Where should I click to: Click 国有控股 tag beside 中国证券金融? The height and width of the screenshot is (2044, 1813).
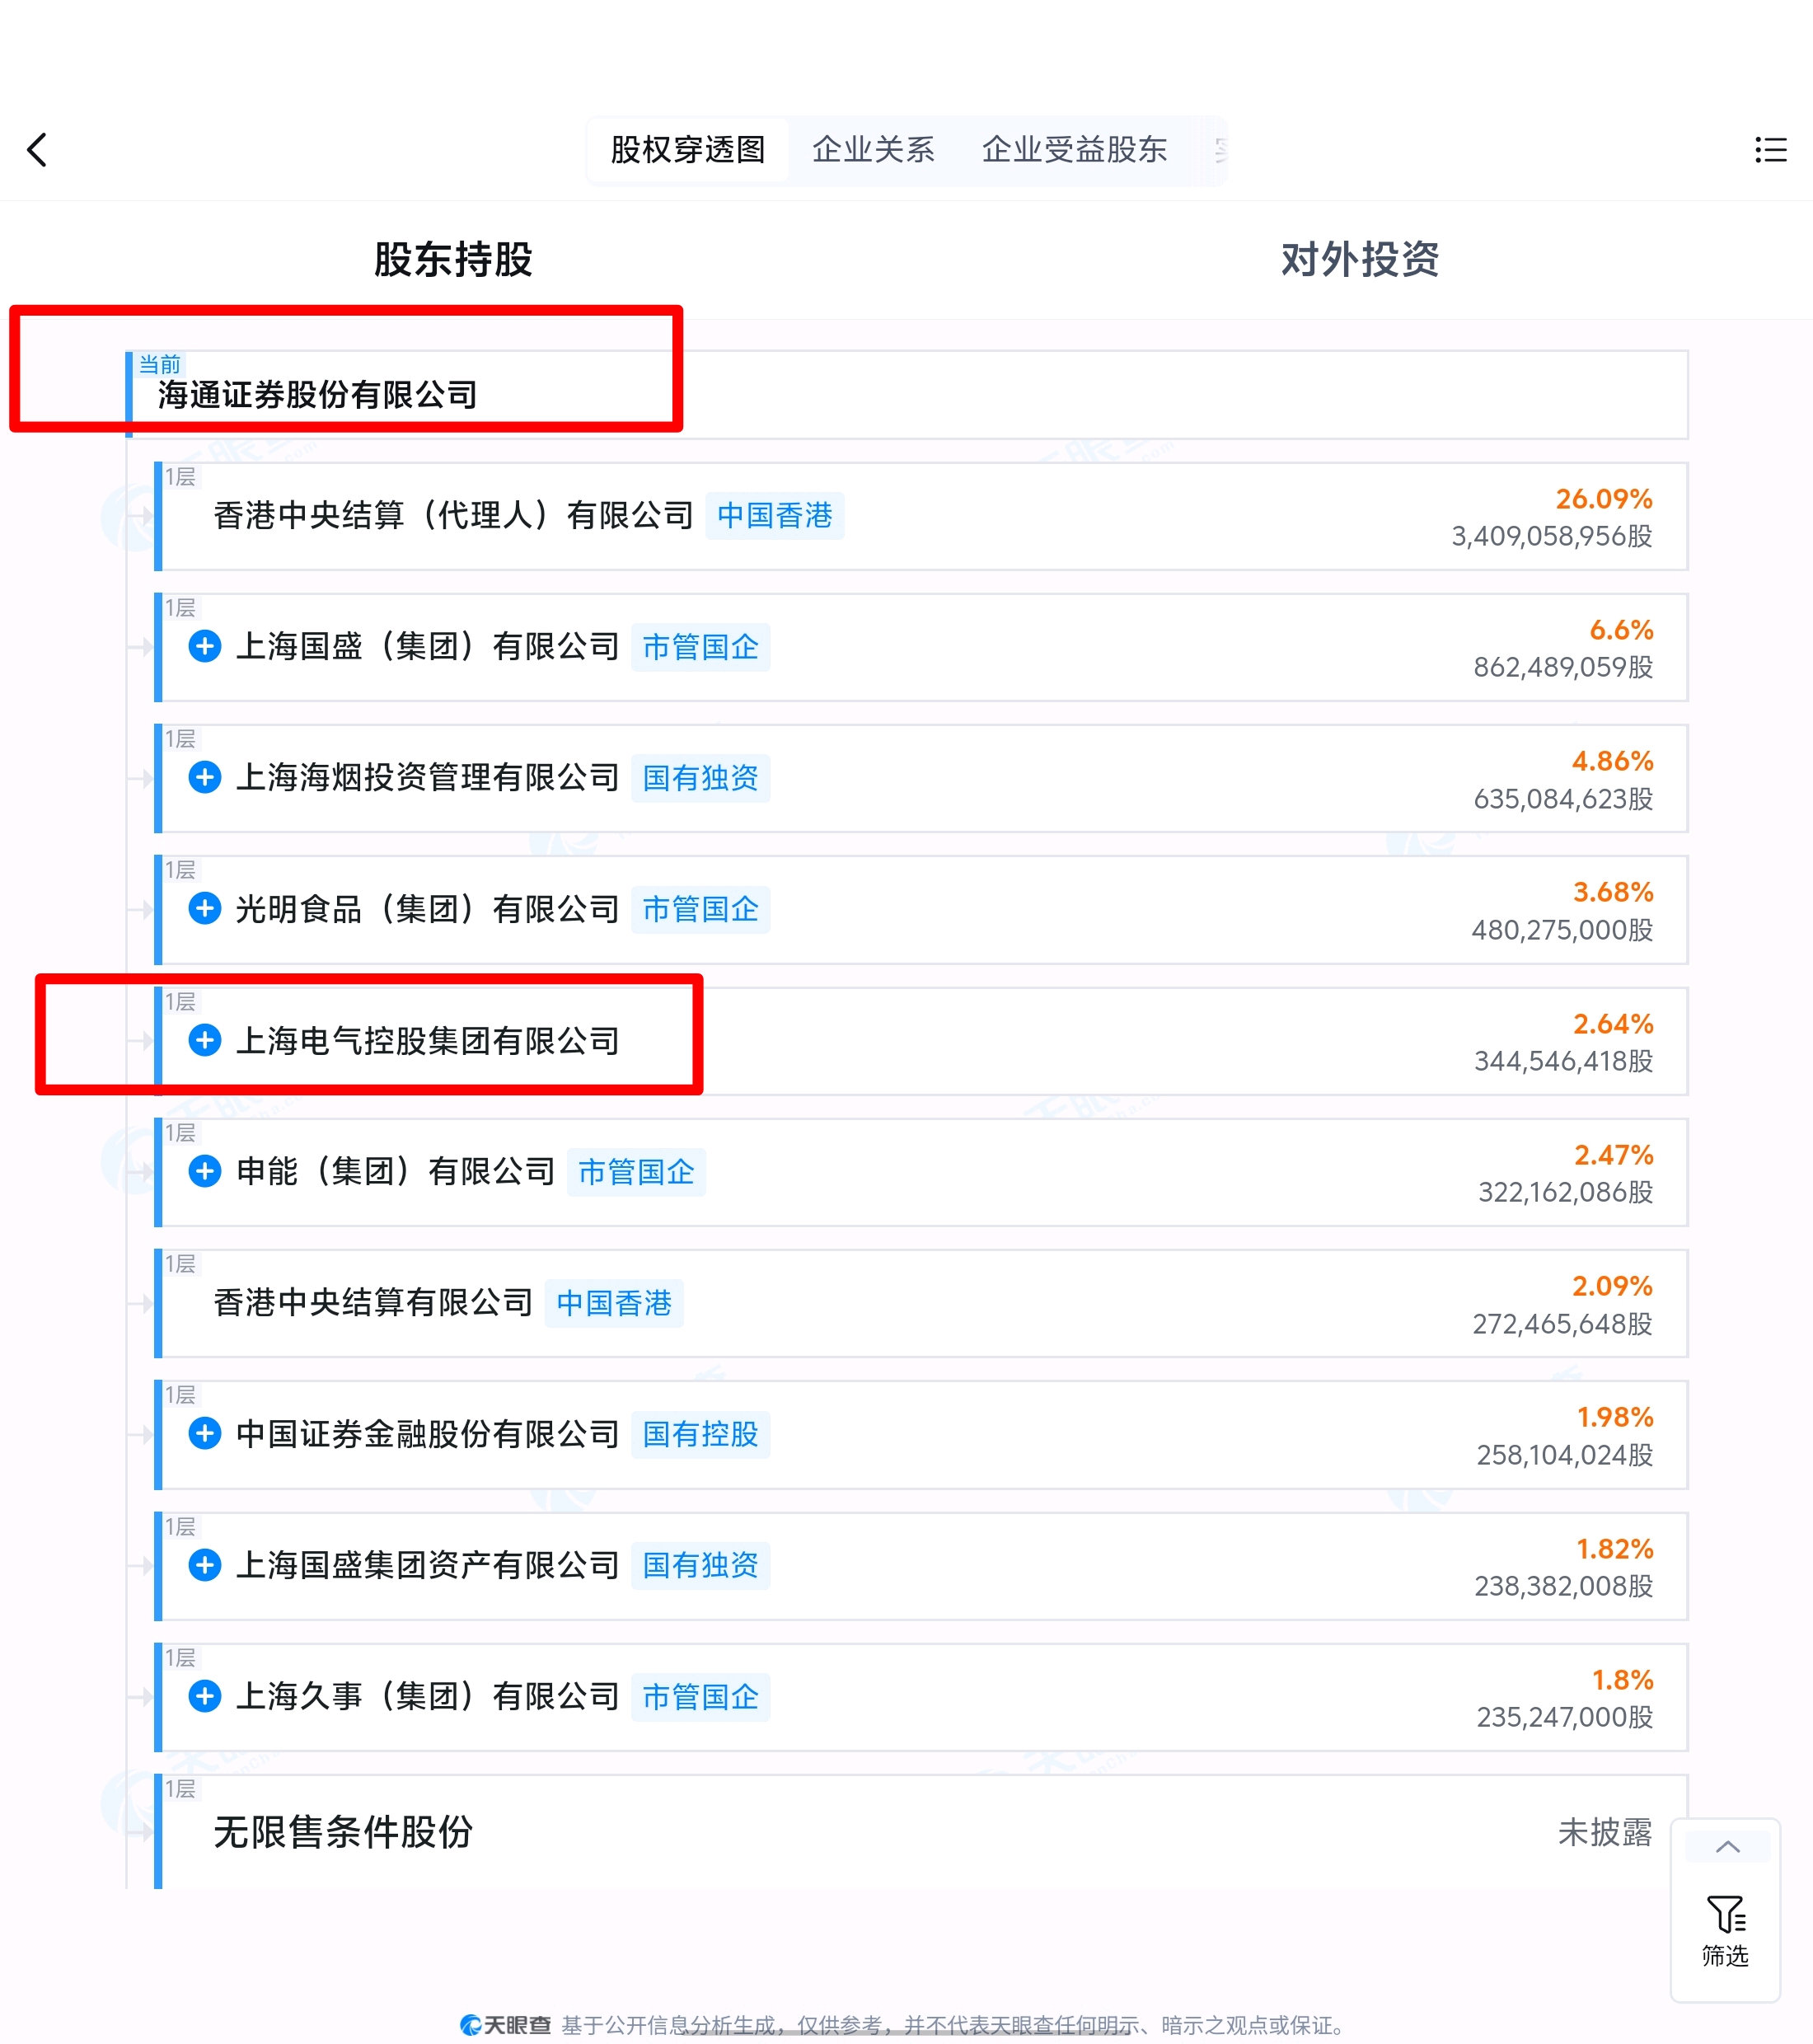pyautogui.click(x=700, y=1434)
